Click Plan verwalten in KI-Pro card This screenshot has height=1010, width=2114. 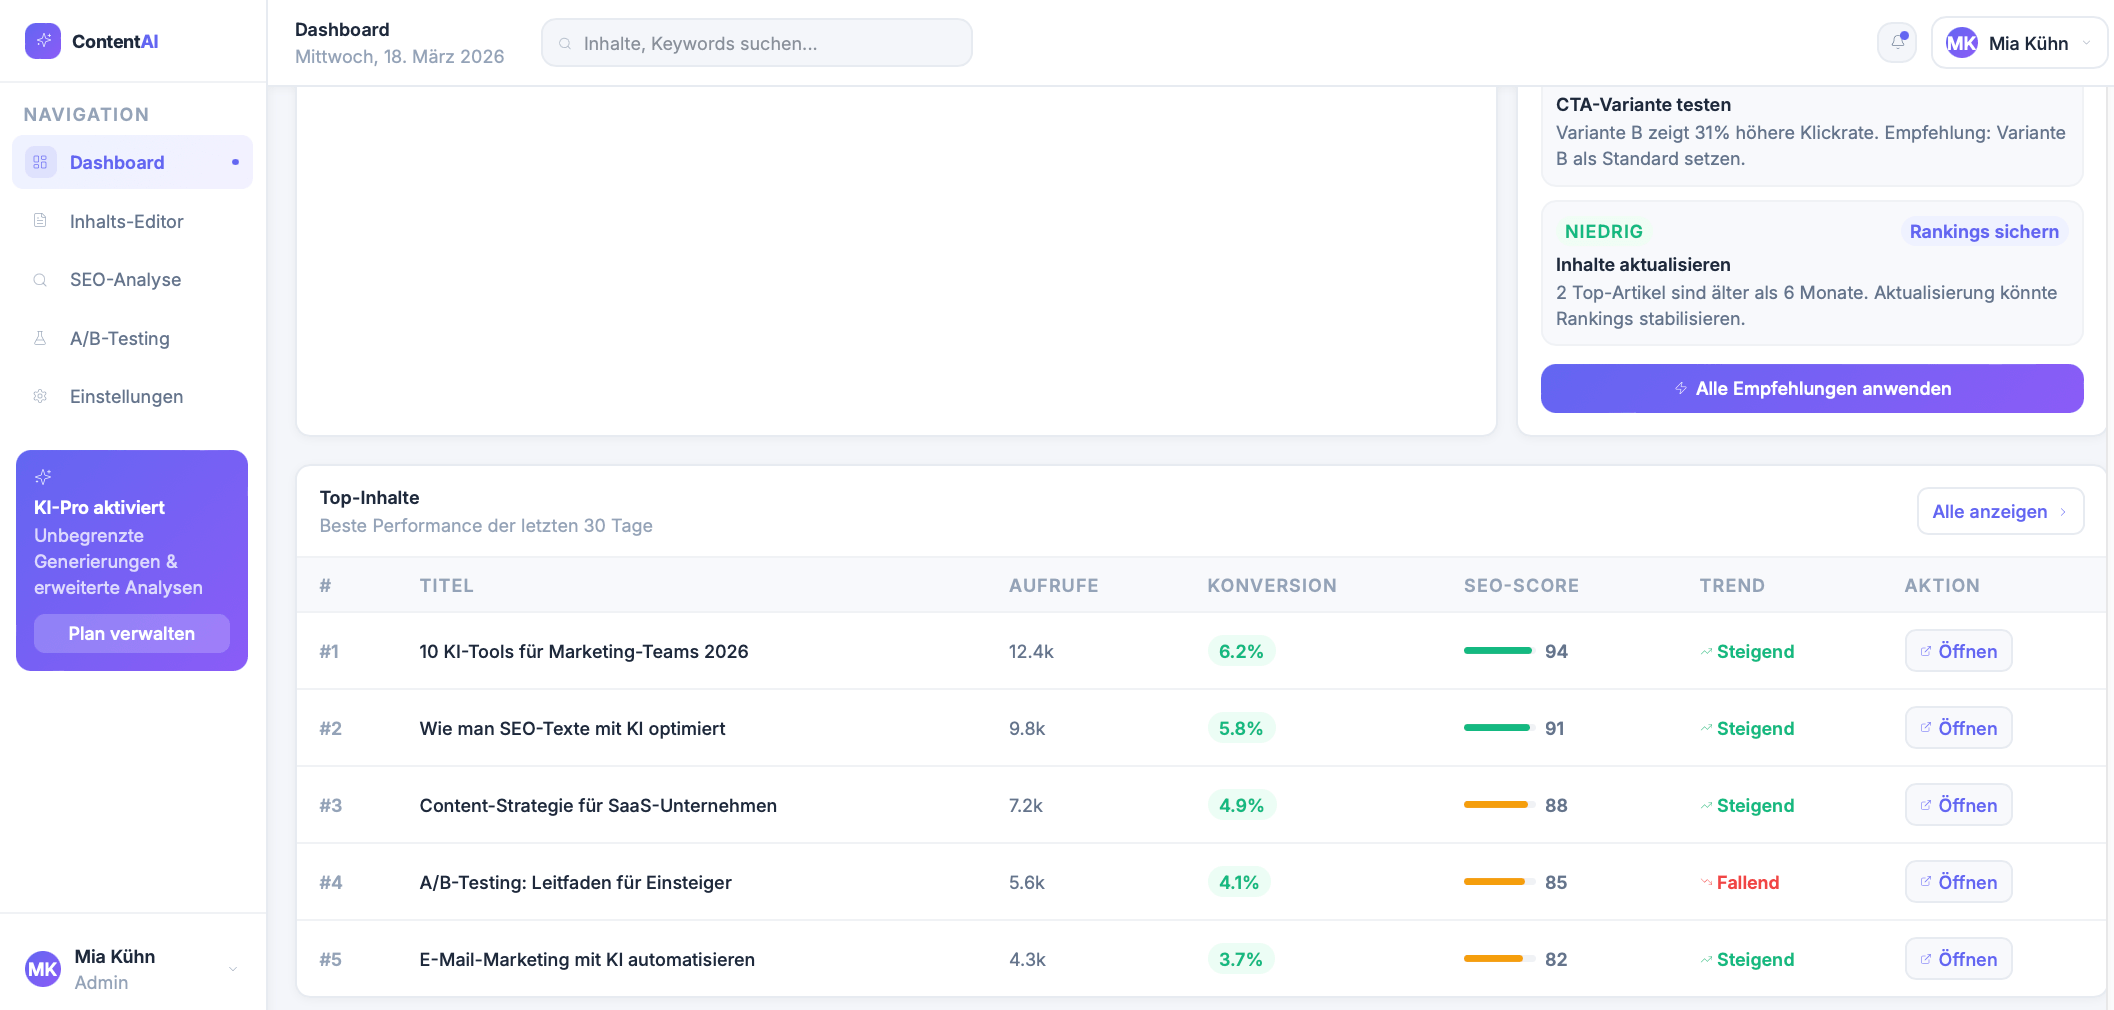[x=132, y=633]
